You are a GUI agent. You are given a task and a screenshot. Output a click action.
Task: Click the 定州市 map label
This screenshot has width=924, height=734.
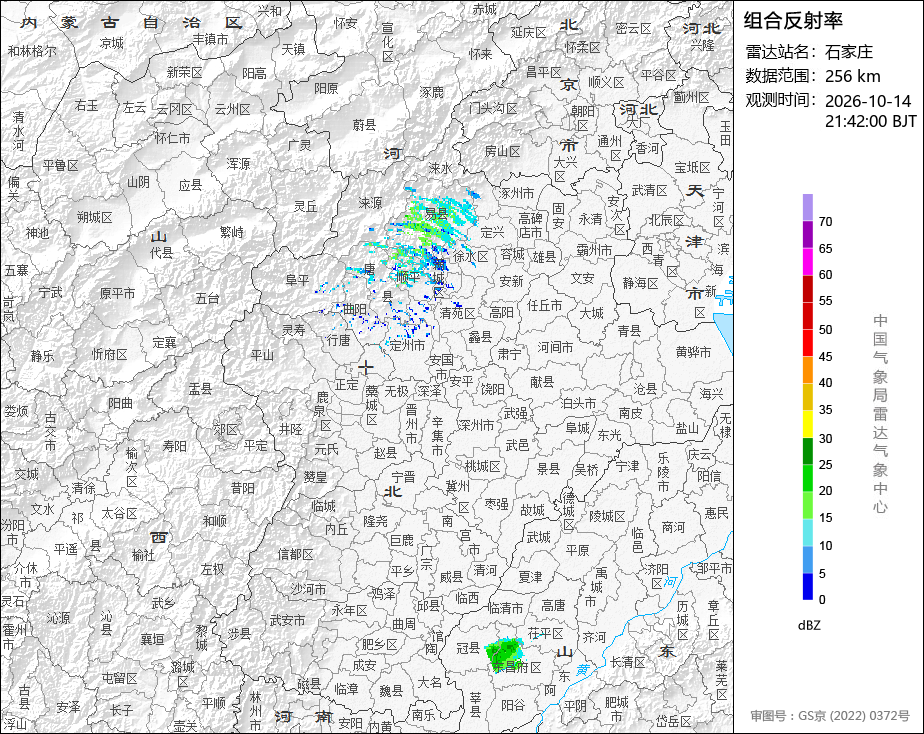click(407, 346)
